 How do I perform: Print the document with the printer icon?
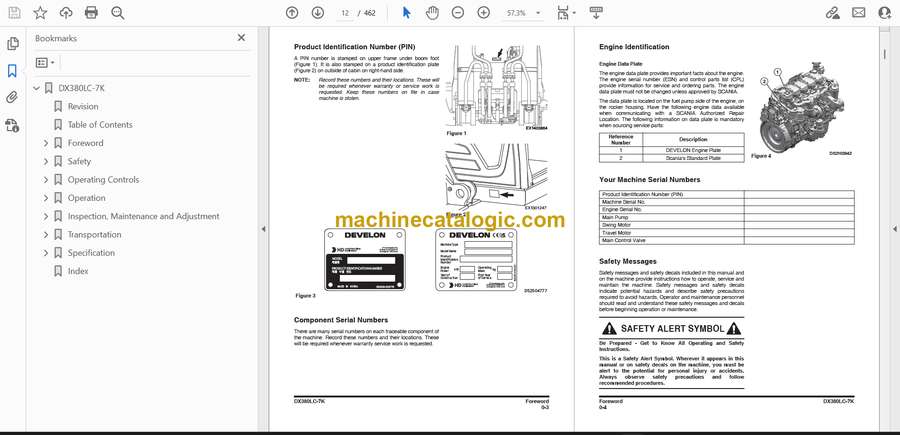(91, 13)
